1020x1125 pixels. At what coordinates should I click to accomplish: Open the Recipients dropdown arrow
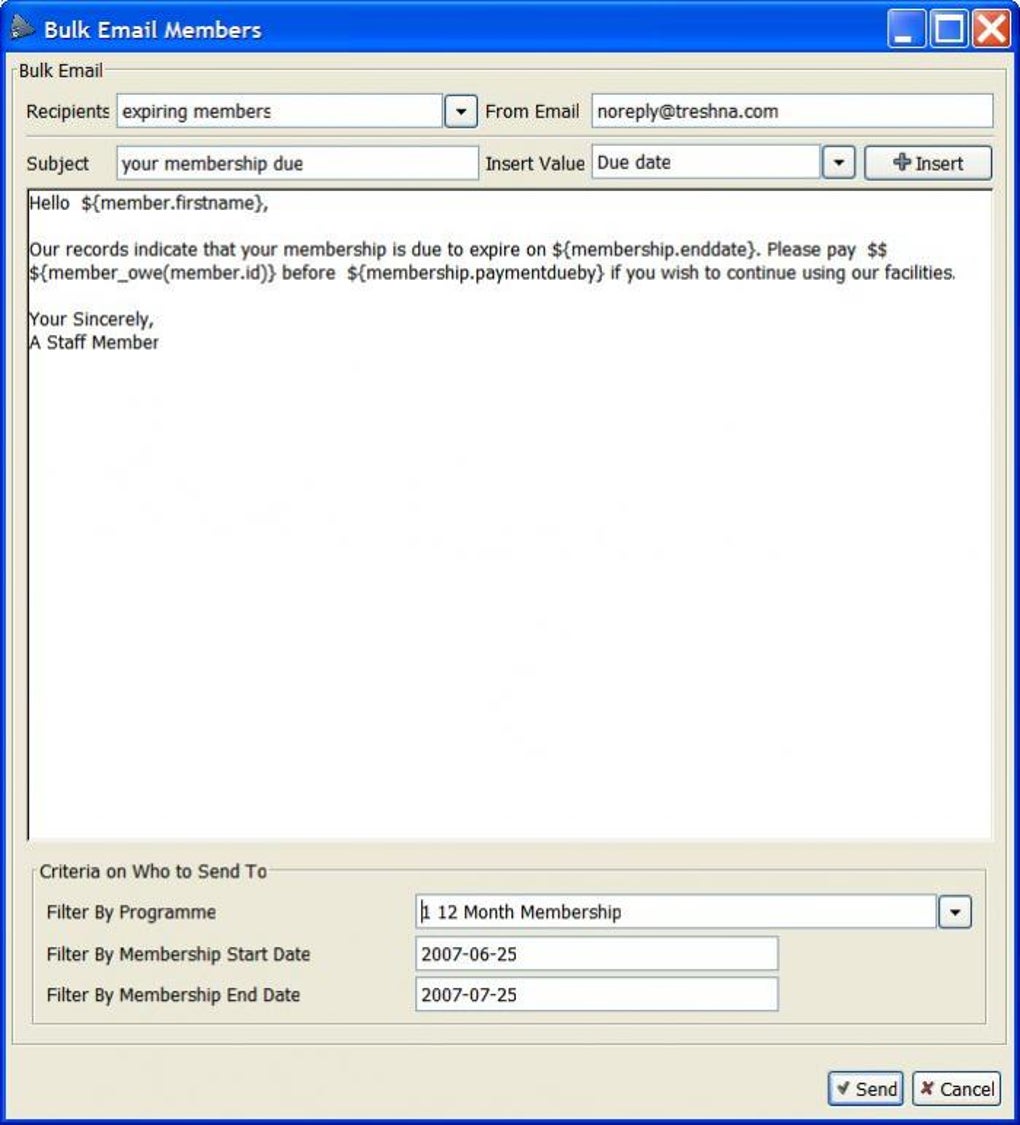point(461,111)
